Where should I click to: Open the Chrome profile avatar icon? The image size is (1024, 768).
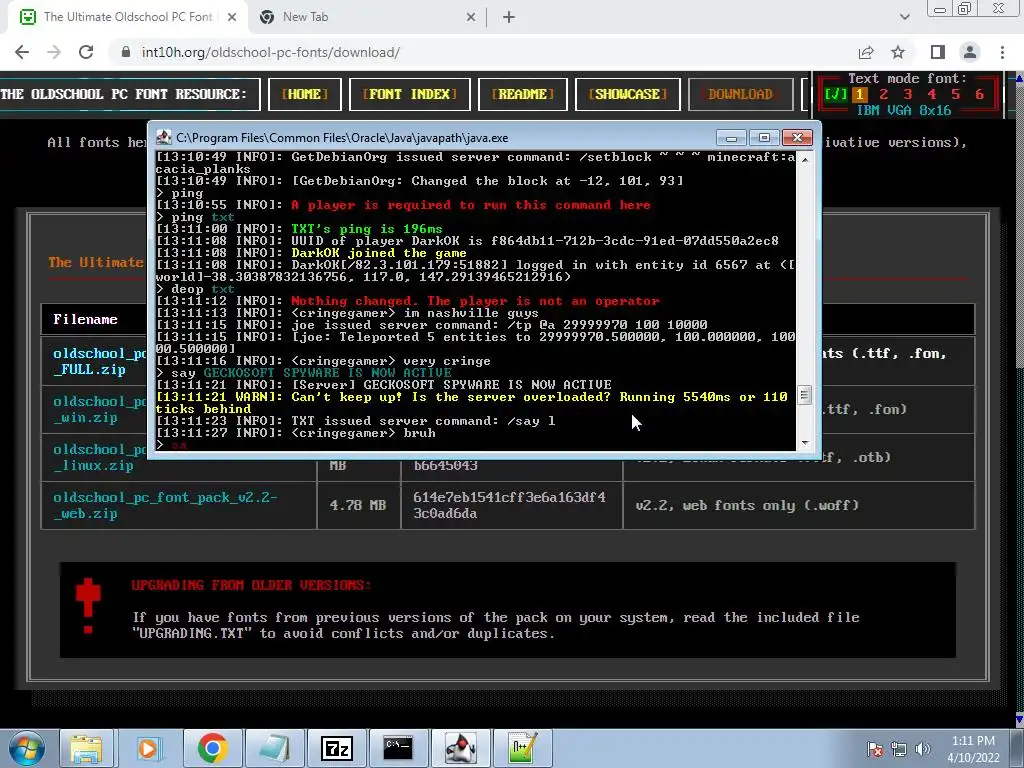[x=970, y=52]
